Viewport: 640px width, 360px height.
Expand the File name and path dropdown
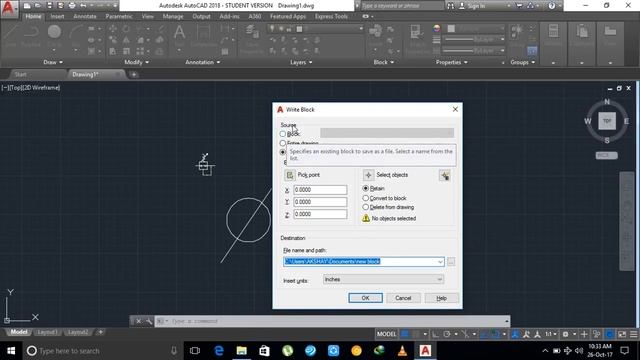click(440, 262)
